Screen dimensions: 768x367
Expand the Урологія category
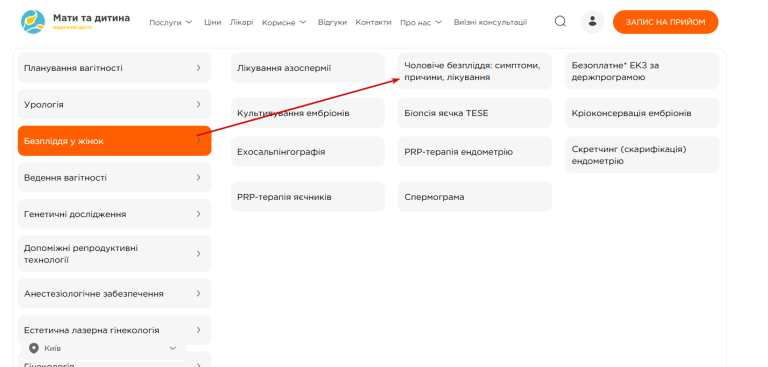115,104
